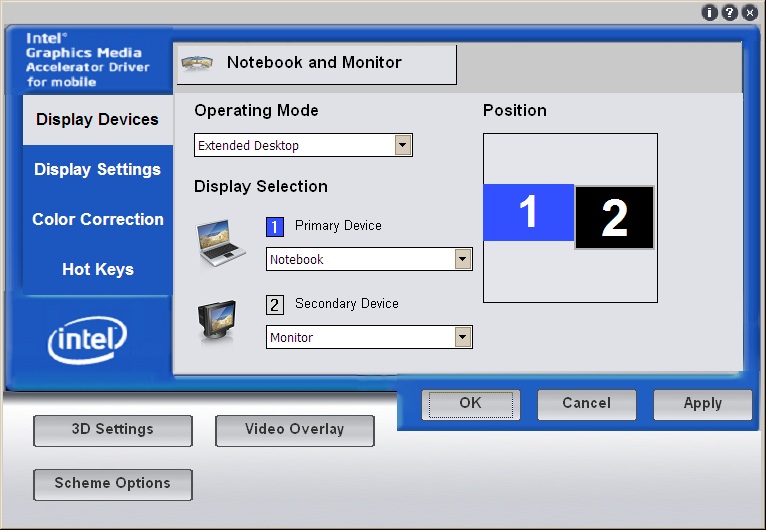Expand the Primary Device dropdown arrow
766x530 pixels.
[463, 259]
